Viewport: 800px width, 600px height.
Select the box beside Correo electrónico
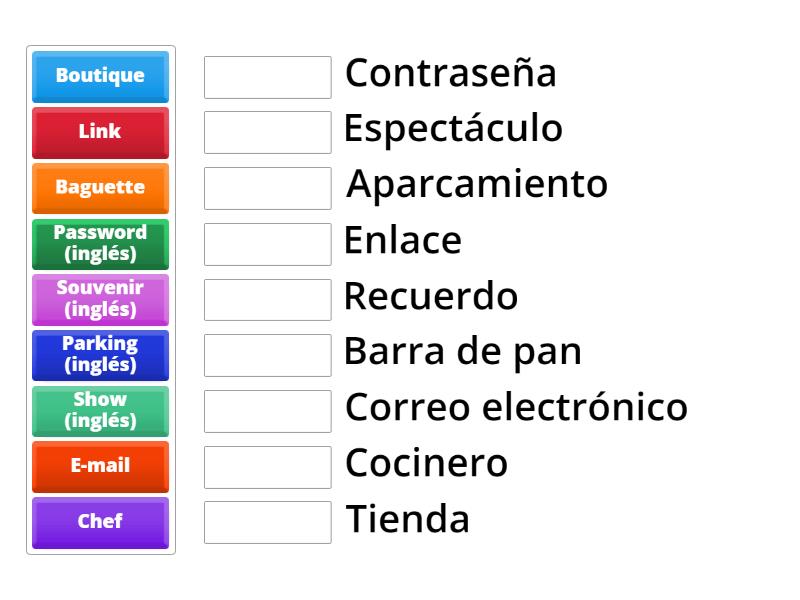267,411
